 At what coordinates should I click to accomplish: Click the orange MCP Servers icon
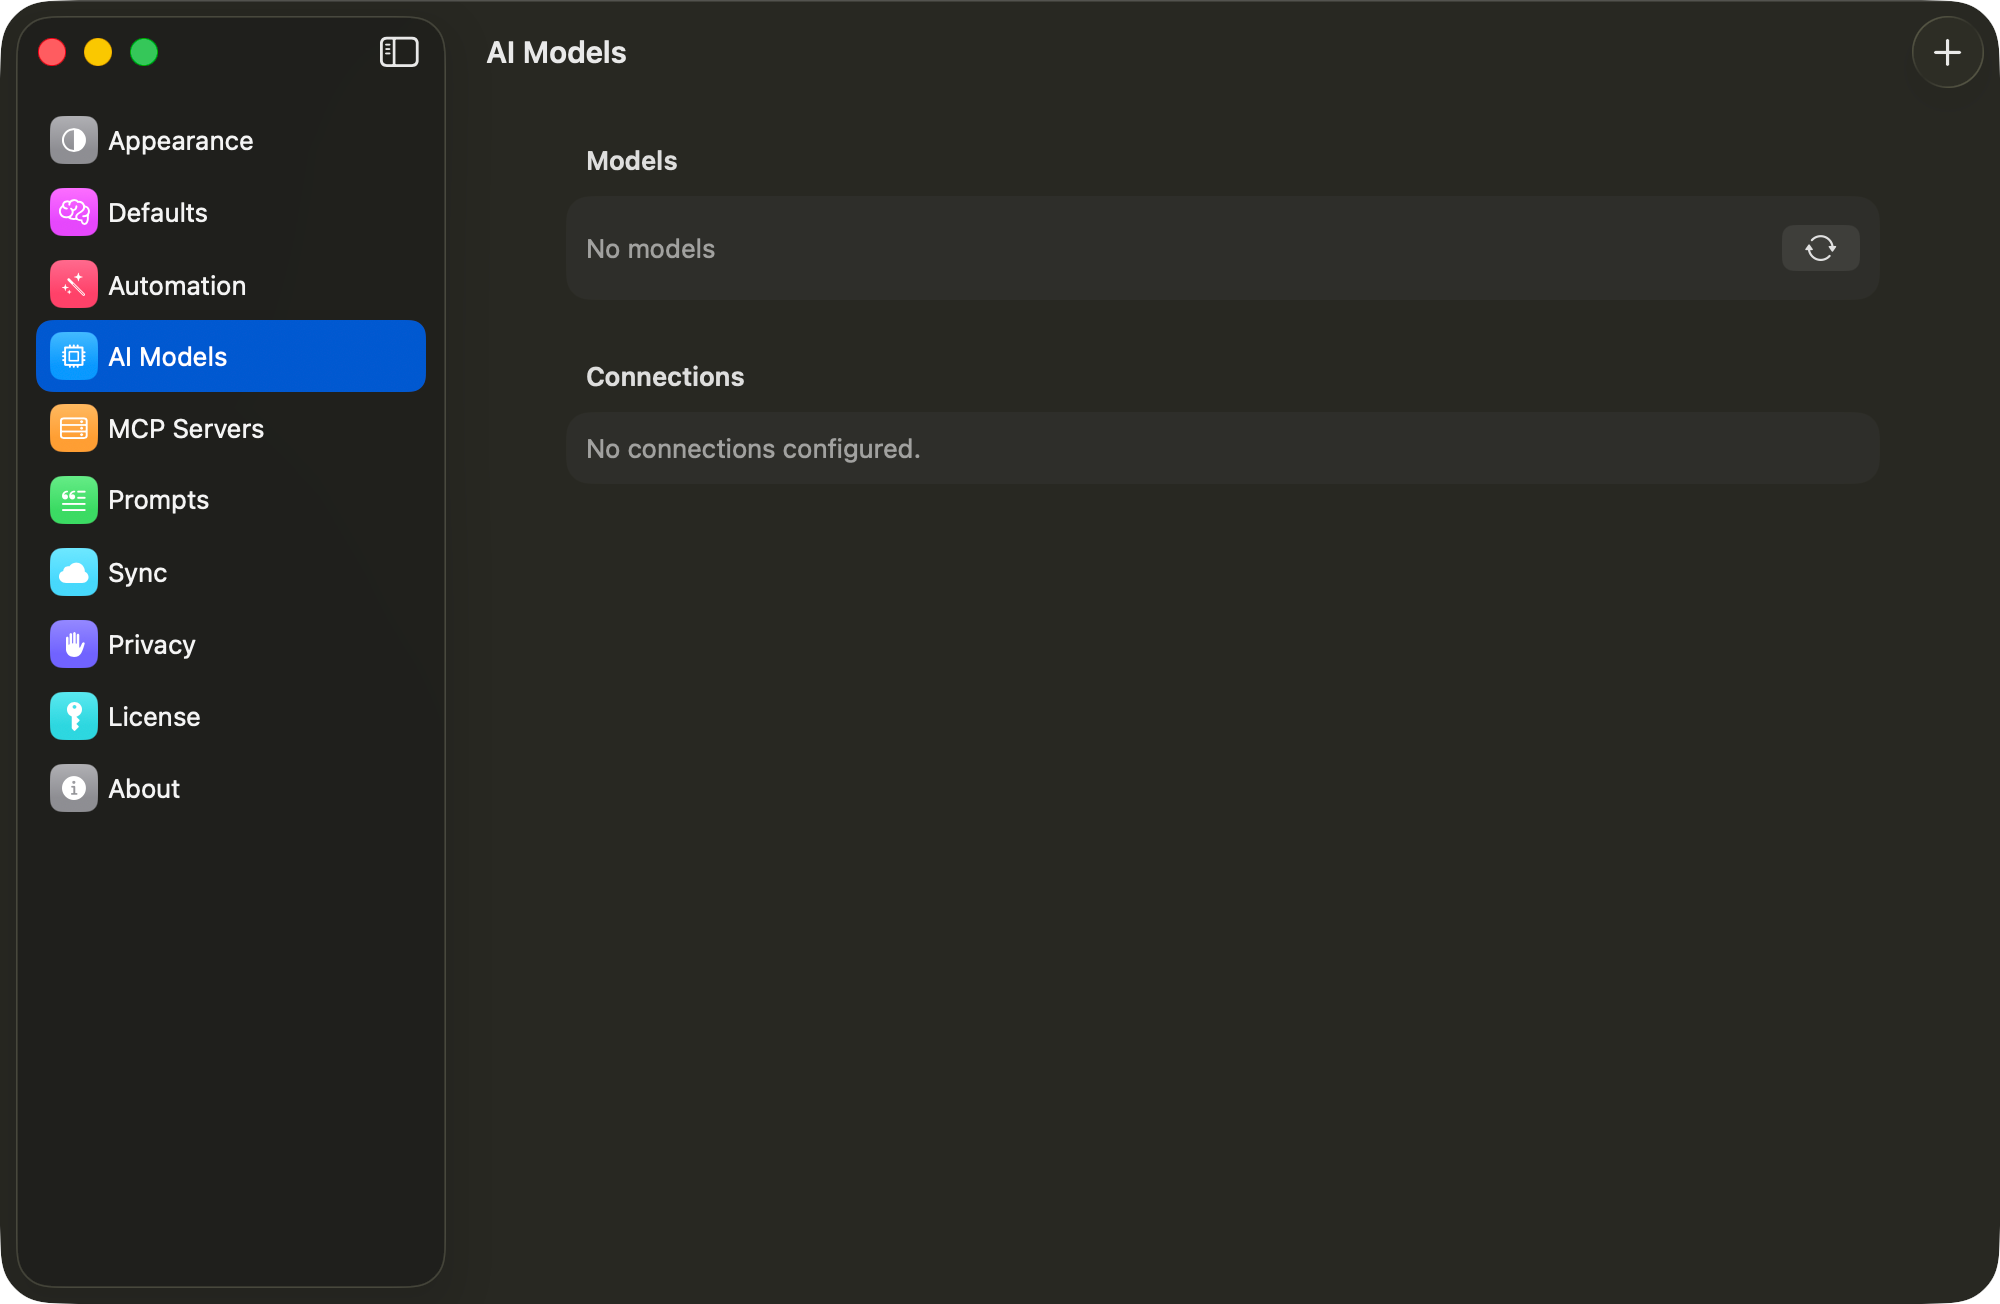pos(74,429)
